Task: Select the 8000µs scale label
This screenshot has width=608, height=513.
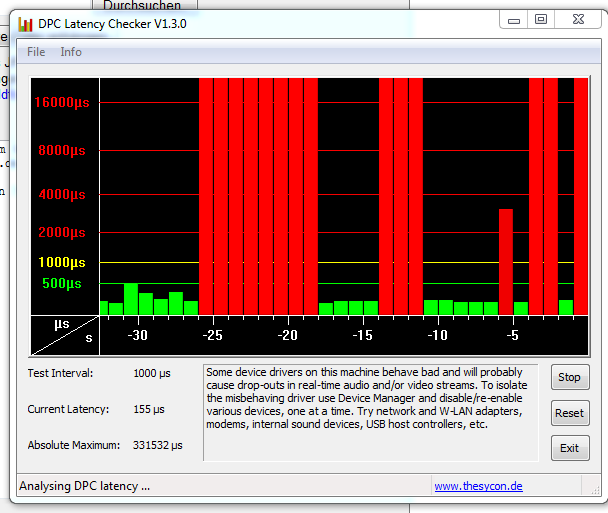Action: click(62, 150)
